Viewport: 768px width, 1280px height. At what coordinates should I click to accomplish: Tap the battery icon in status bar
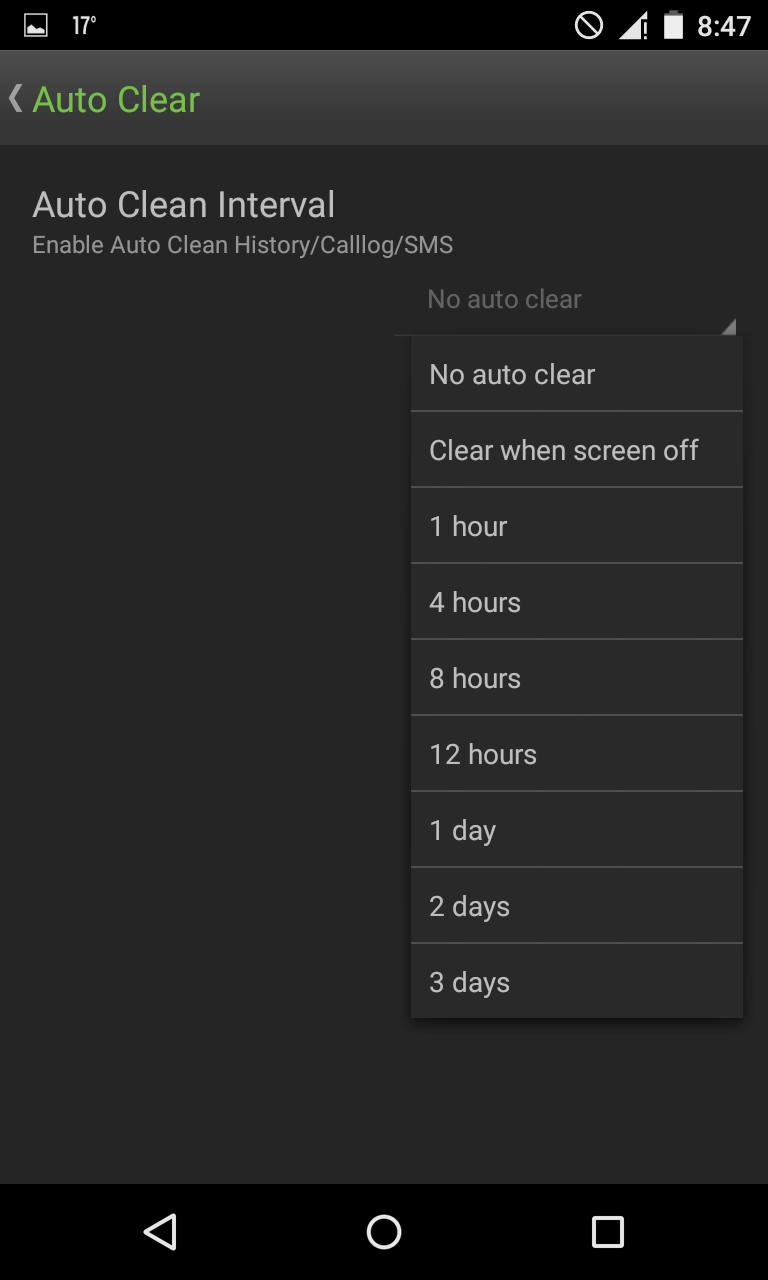click(674, 26)
